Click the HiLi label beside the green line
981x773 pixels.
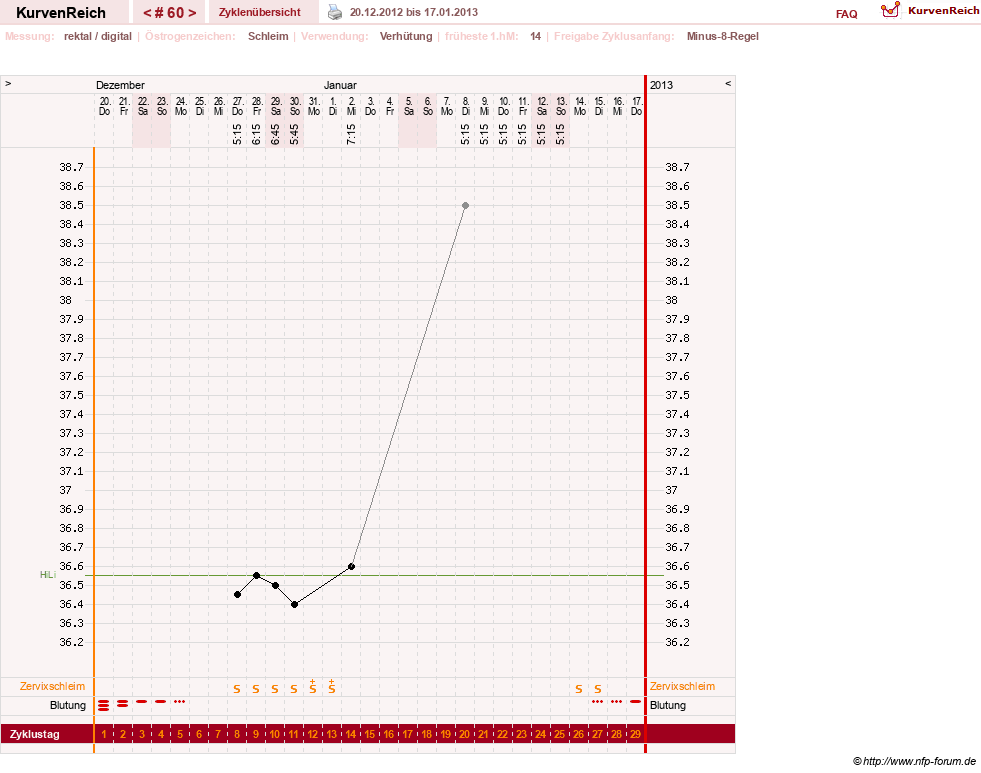[48, 575]
